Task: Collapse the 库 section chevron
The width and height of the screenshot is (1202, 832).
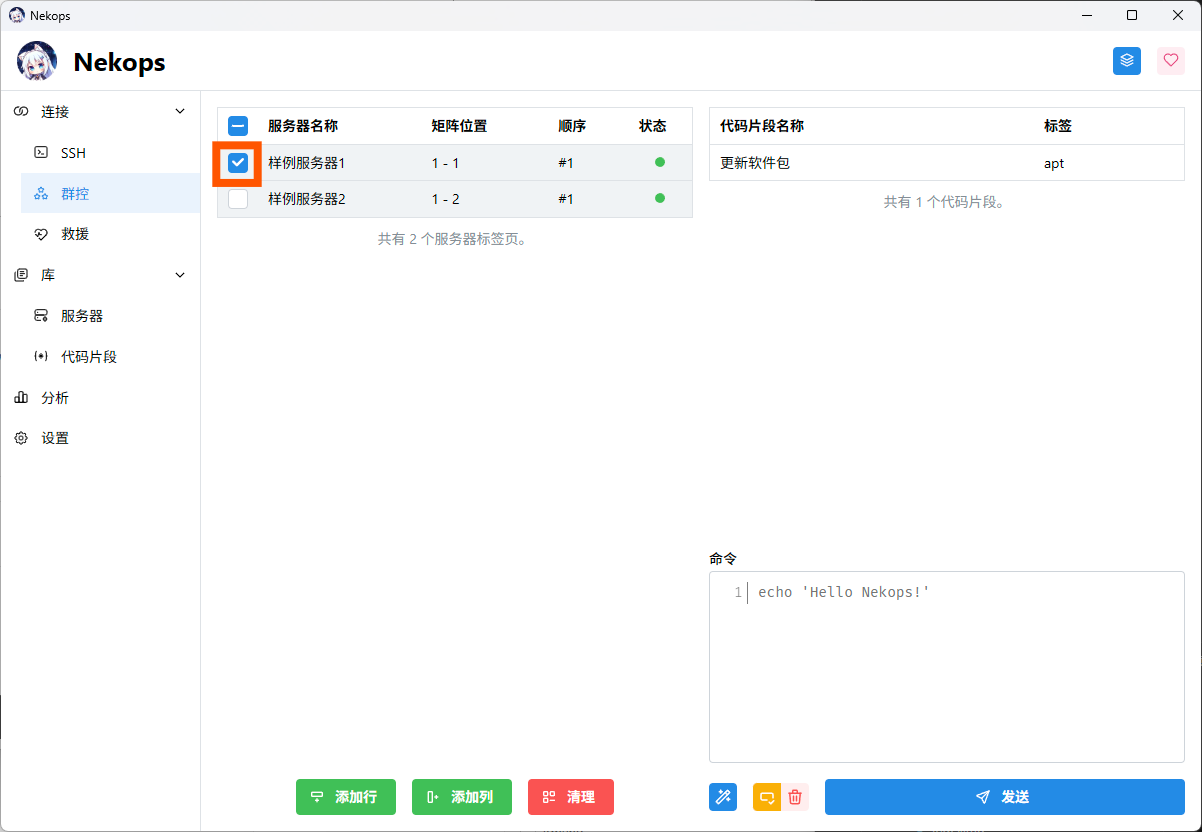Action: (x=180, y=275)
